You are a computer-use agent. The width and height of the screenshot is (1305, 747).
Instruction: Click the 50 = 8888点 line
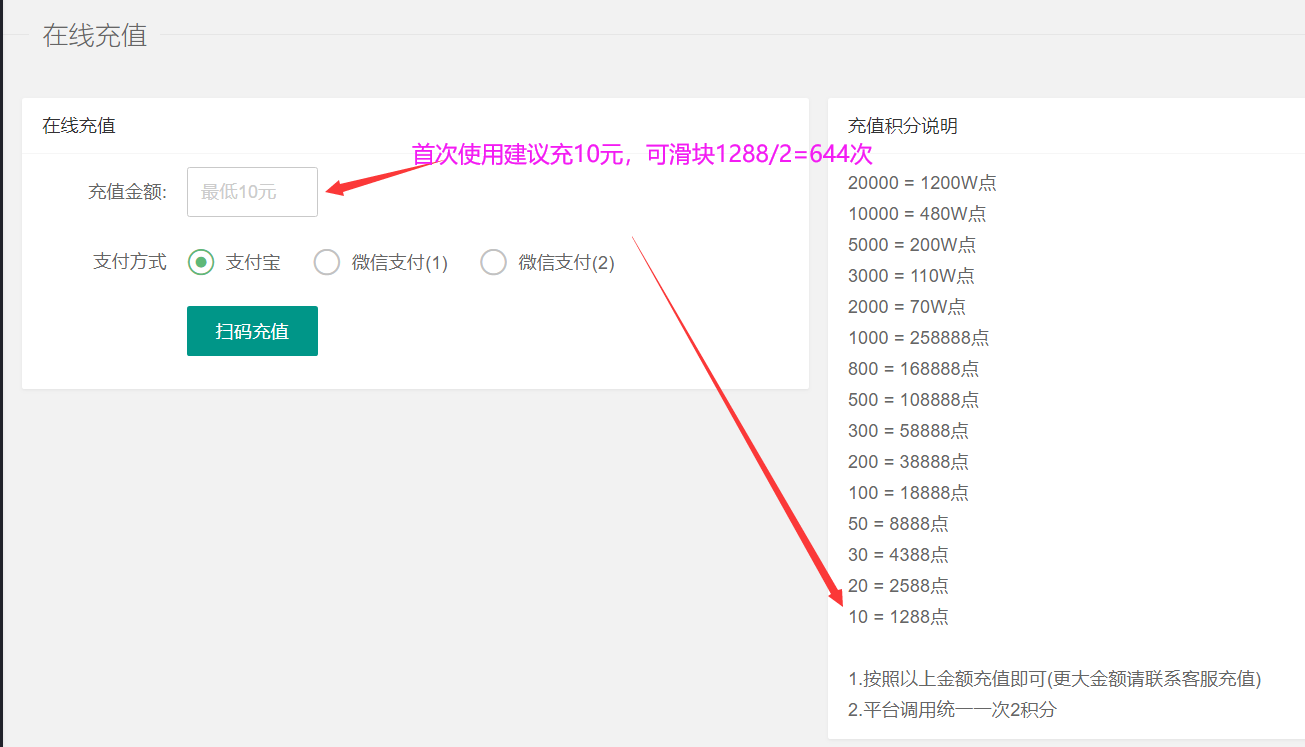pyautogui.click(x=898, y=524)
